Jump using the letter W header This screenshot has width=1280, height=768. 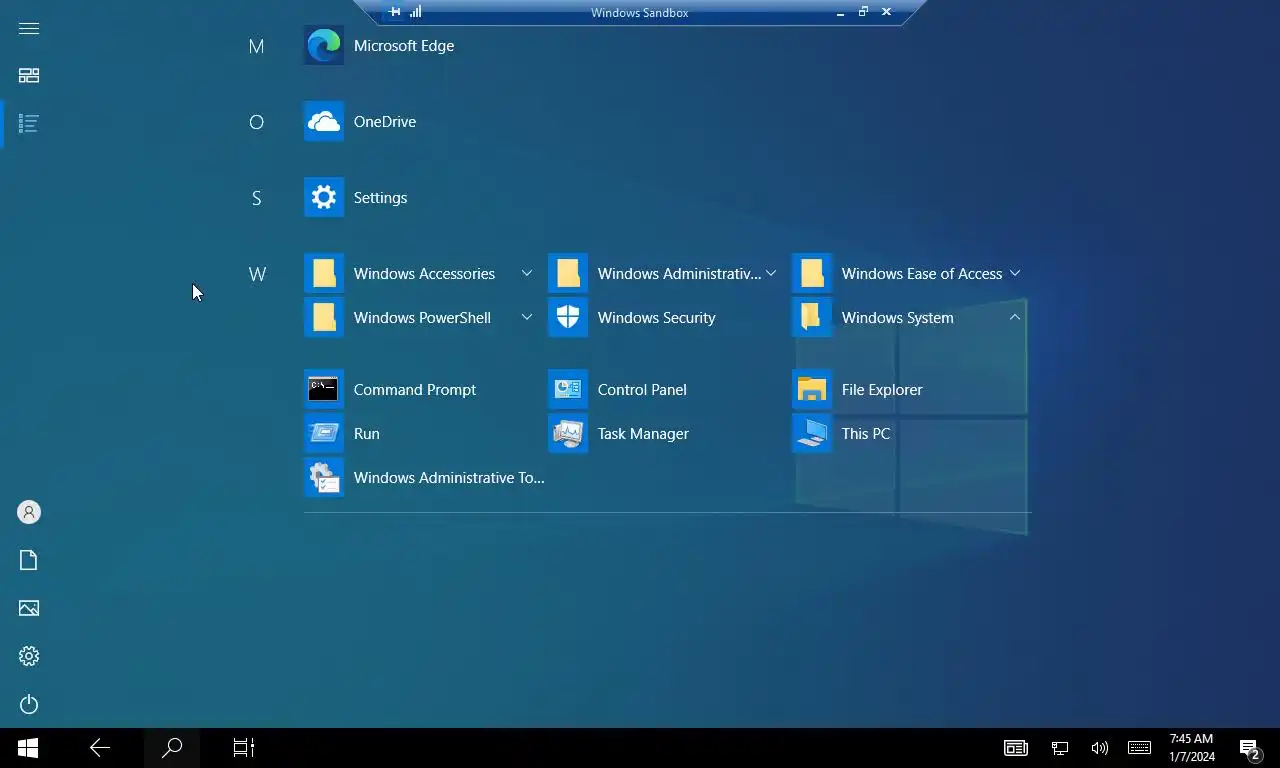pyautogui.click(x=257, y=274)
